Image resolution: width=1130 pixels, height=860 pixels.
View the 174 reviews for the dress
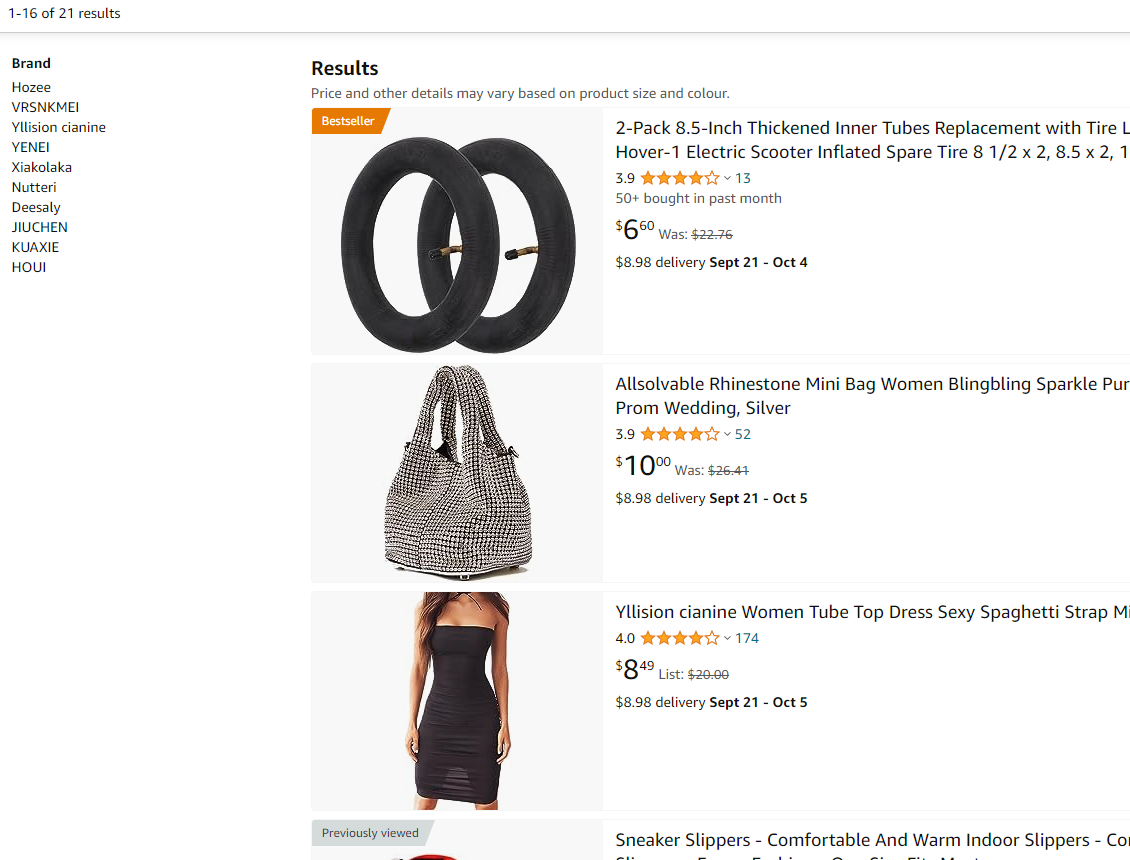tap(747, 638)
